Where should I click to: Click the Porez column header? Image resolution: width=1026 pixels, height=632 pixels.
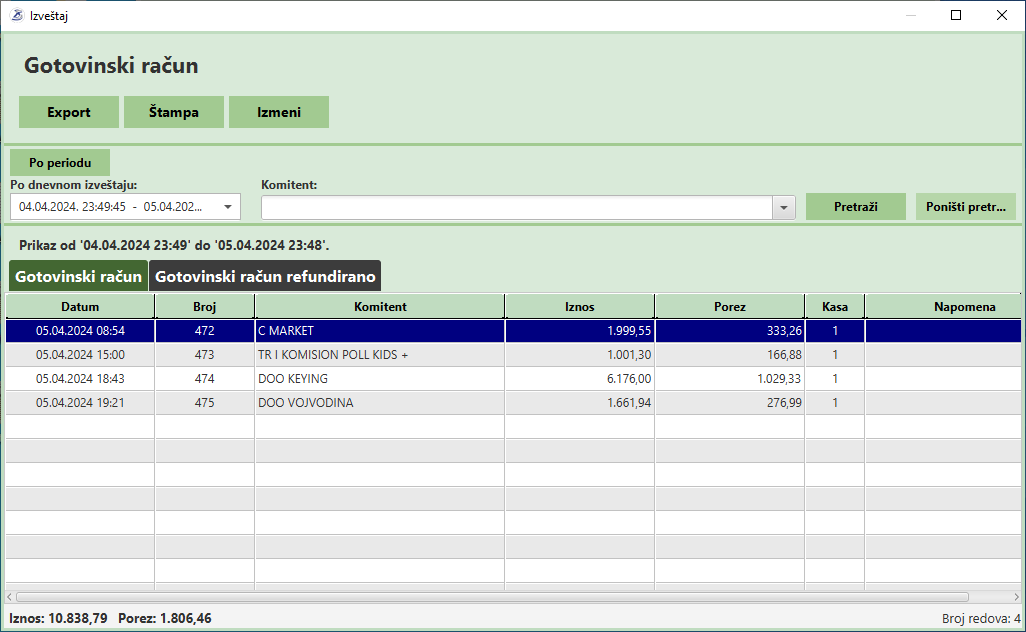pyautogui.click(x=729, y=306)
